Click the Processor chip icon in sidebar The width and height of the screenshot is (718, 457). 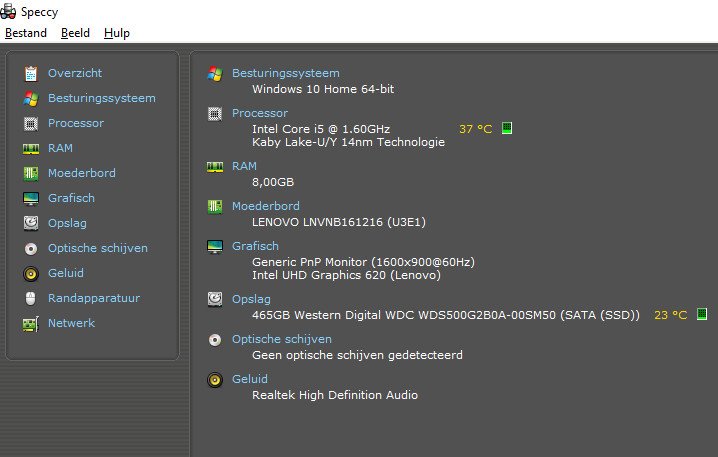pos(31,123)
